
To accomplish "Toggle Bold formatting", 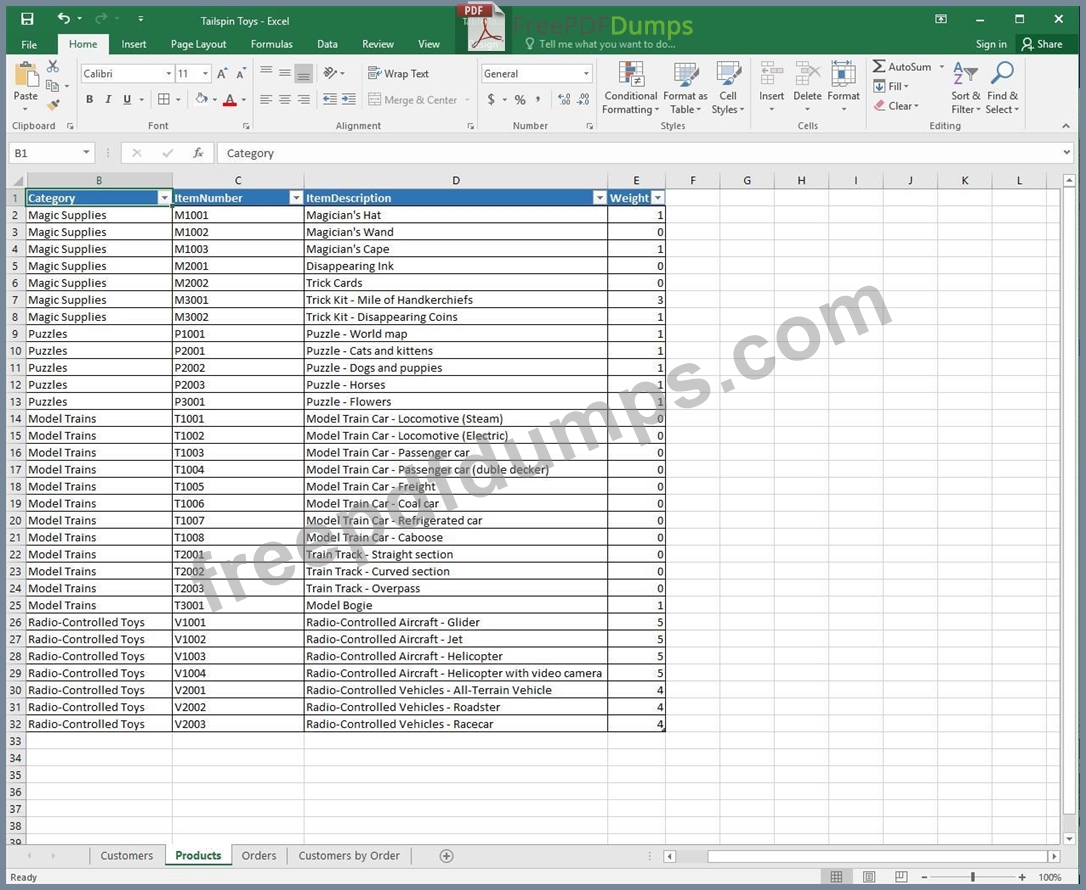I will tap(89, 100).
